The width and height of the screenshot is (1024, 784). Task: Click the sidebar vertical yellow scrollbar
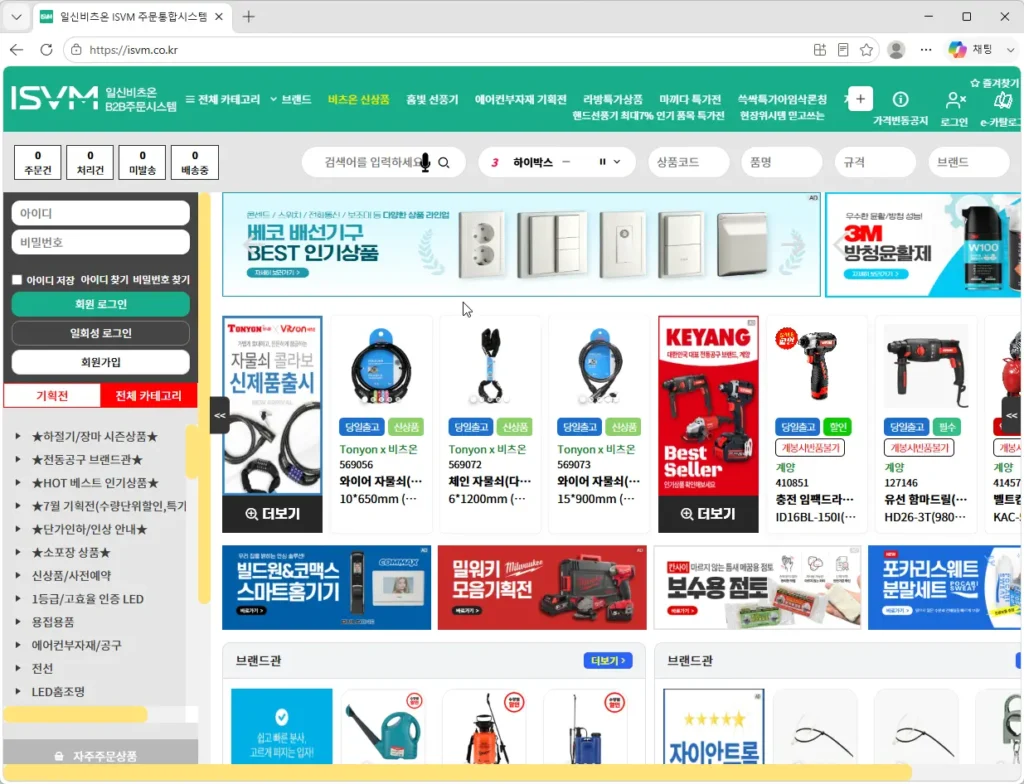pos(204,398)
